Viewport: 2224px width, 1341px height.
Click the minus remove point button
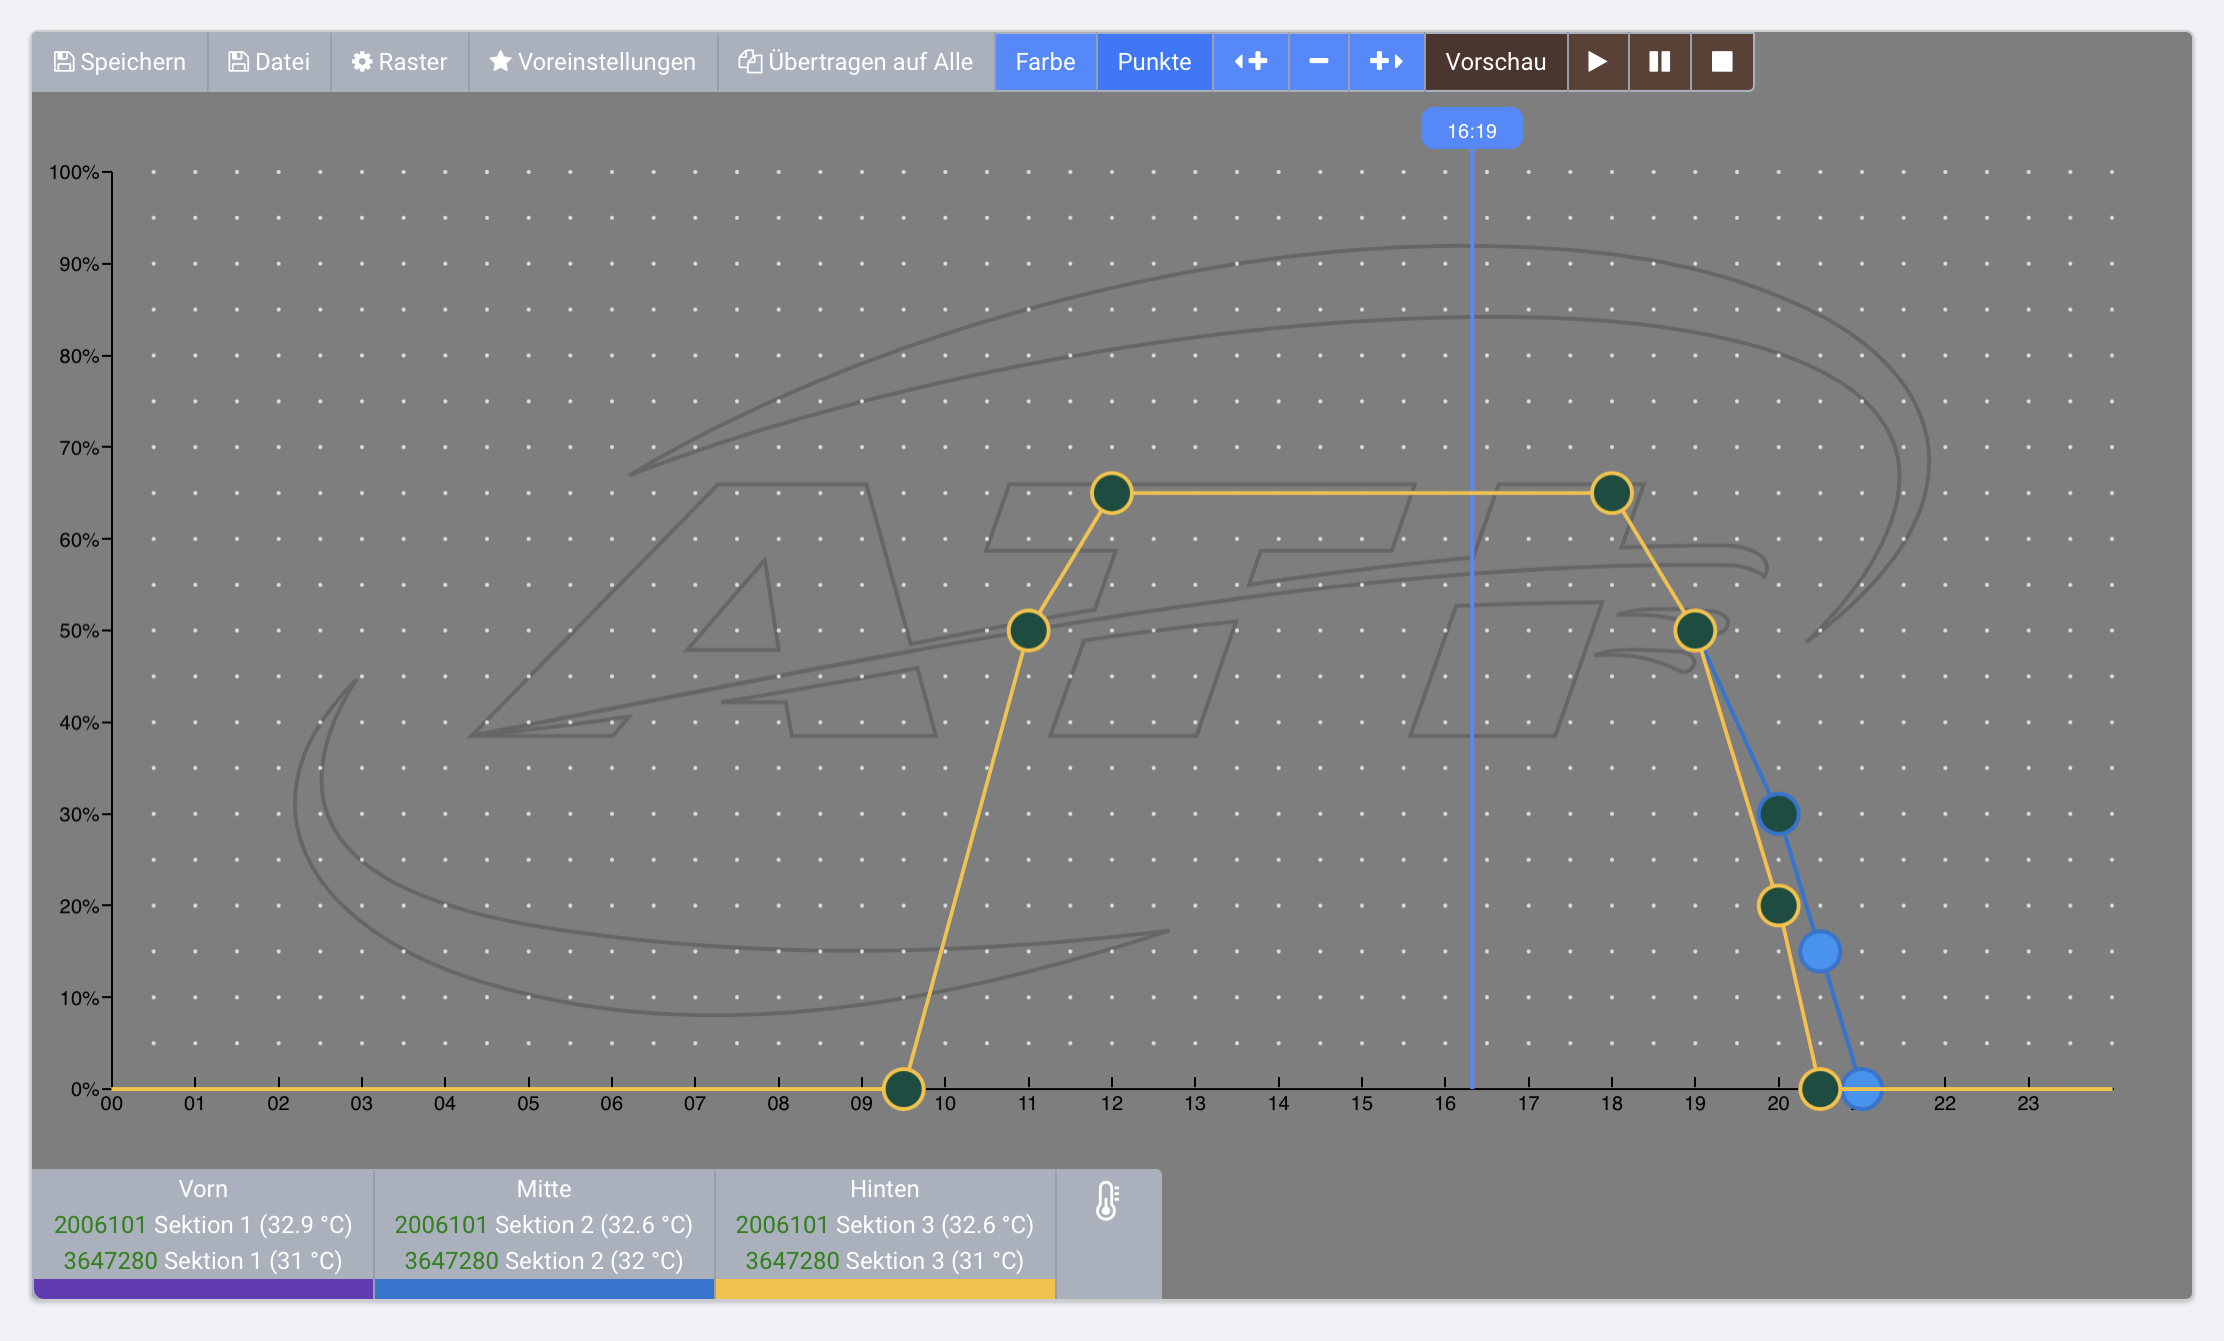click(1318, 62)
